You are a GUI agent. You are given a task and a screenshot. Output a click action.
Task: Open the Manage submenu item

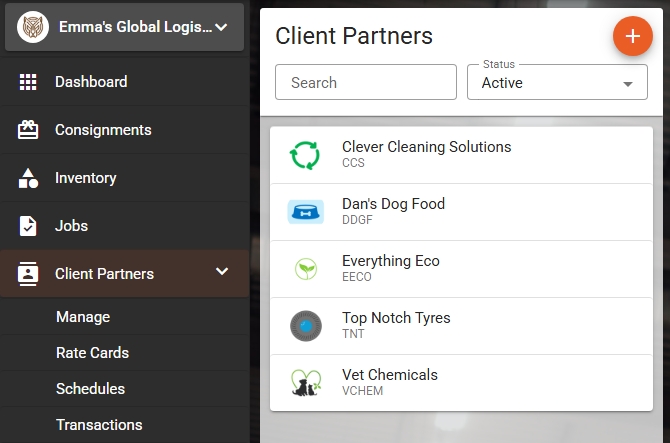124,317
